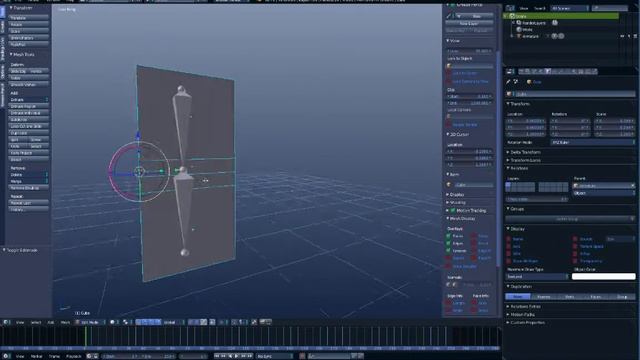The width and height of the screenshot is (640, 360).
Task: Click Subdivide button in tool shelf
Action: 29,120
